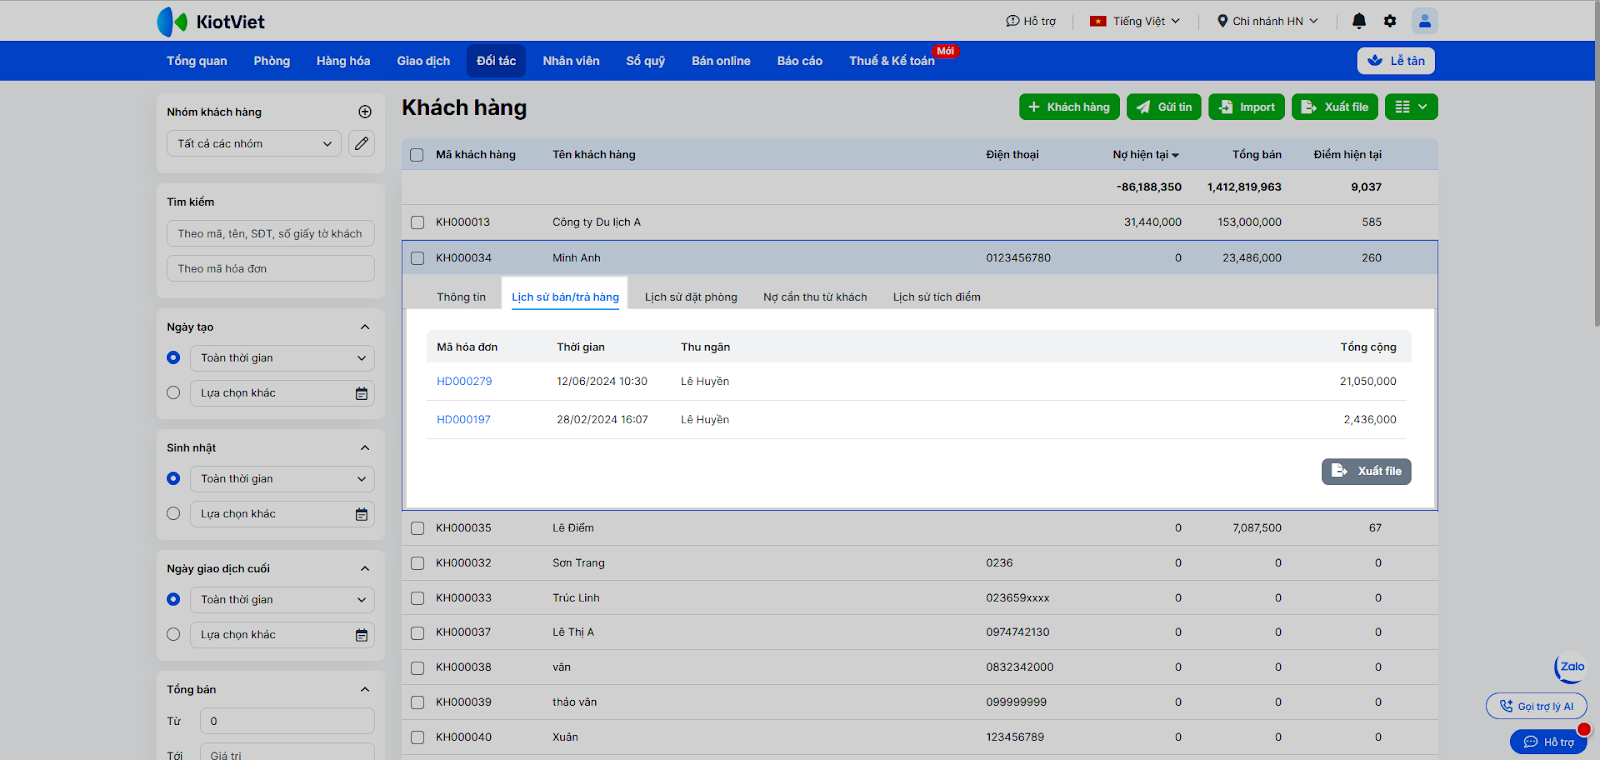The width and height of the screenshot is (1600, 760).
Task: Select Lựa chọn khác radio under Sinh nhật
Action: pos(174,514)
